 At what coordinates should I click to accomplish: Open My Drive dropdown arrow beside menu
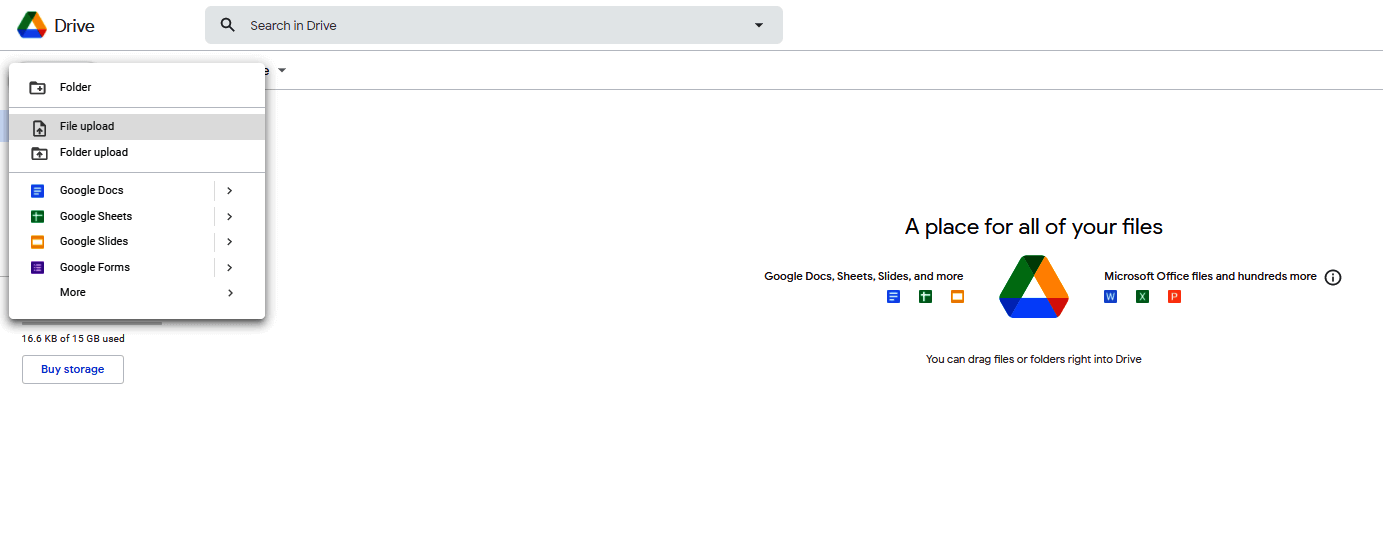[x=282, y=70]
